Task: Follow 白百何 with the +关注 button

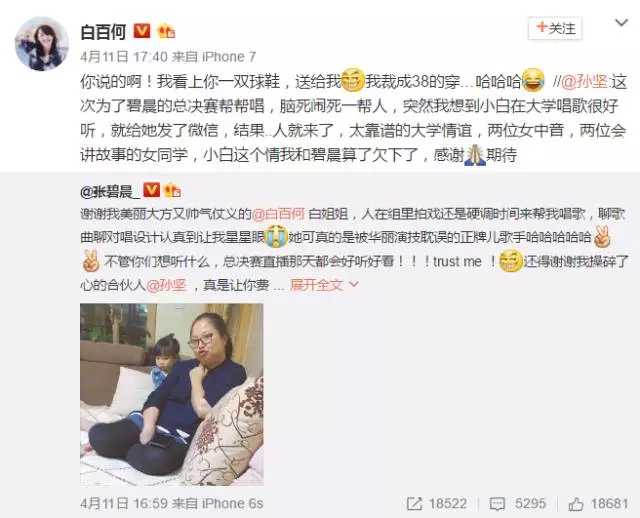Action: coord(555,29)
